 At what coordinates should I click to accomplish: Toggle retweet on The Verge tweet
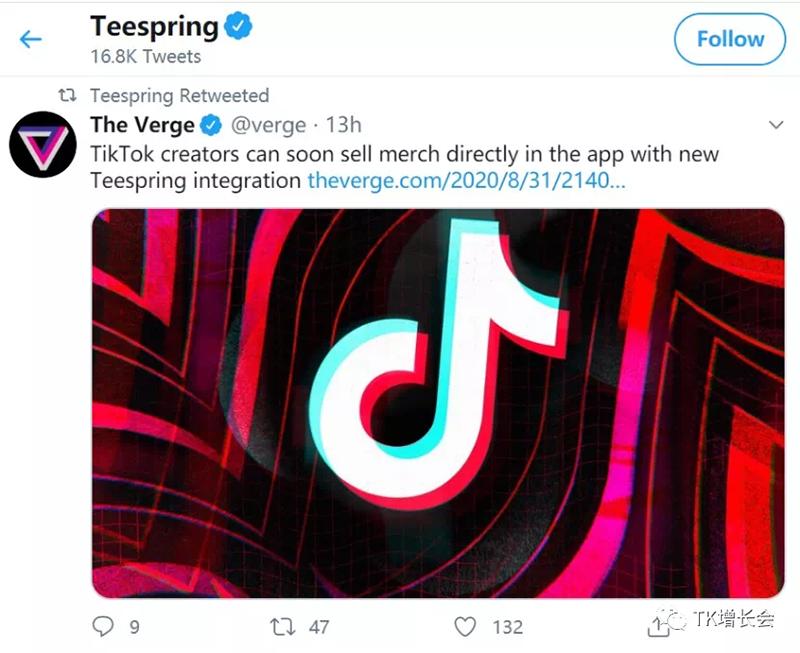(284, 627)
